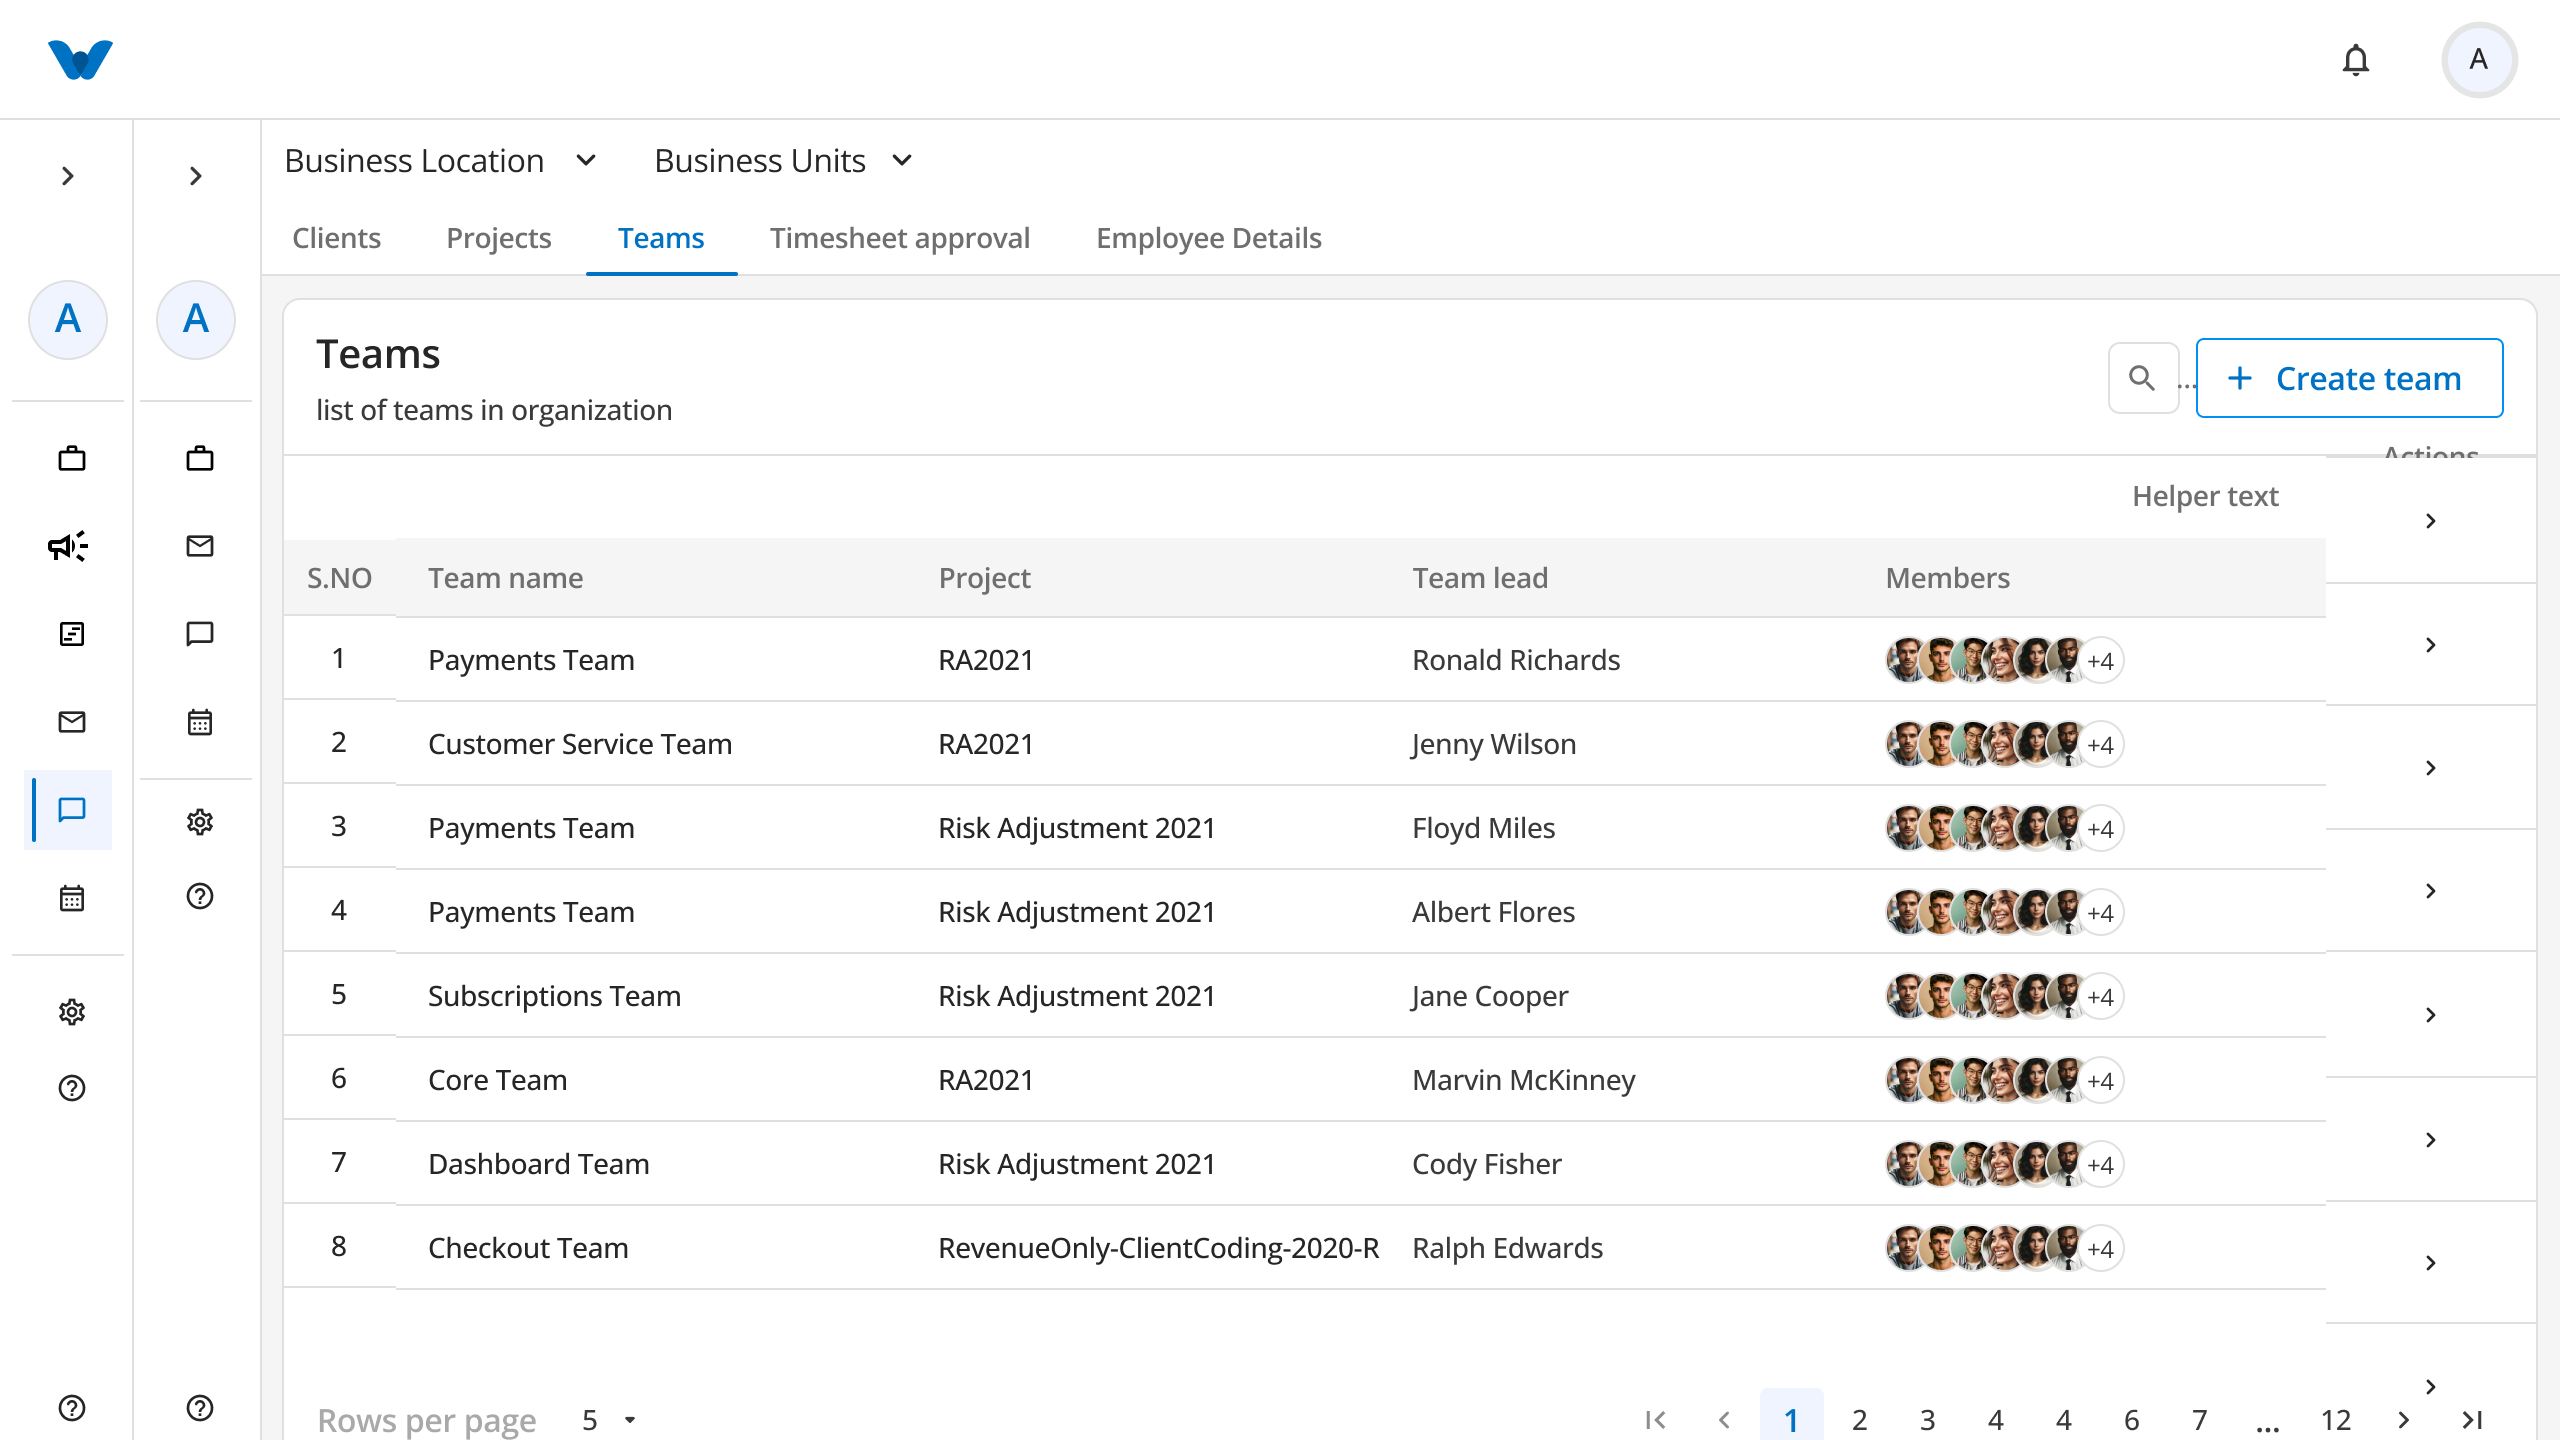This screenshot has height=1440, width=2560.
Task: Go to the next page arrow
Action: pos(2404,1420)
